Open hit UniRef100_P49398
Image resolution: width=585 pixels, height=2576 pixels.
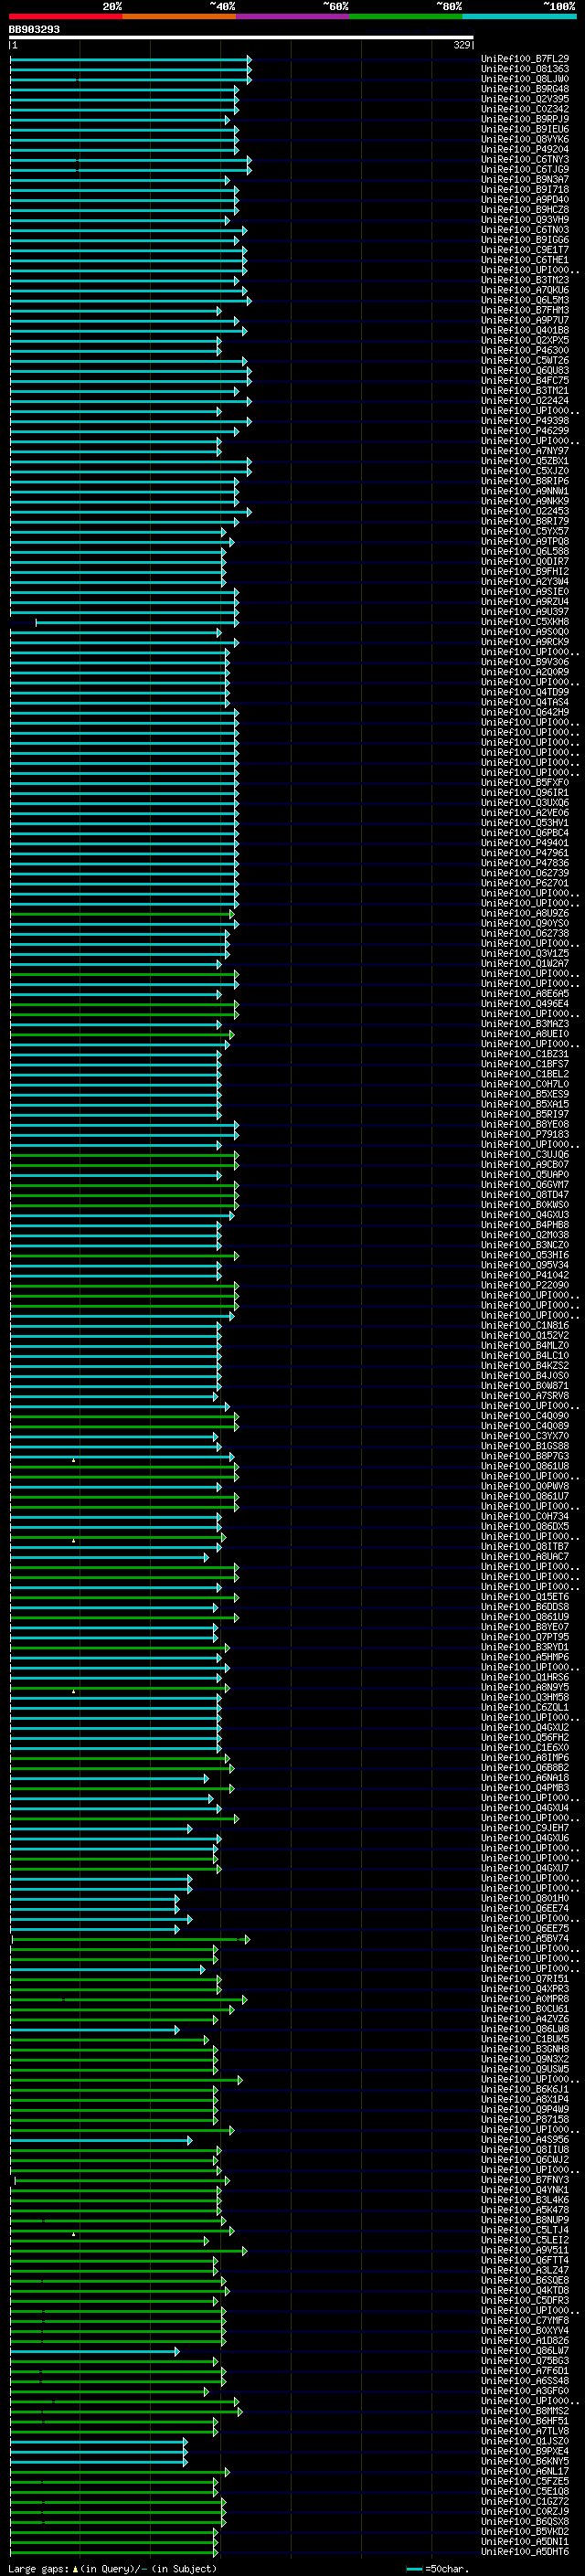click(x=525, y=421)
